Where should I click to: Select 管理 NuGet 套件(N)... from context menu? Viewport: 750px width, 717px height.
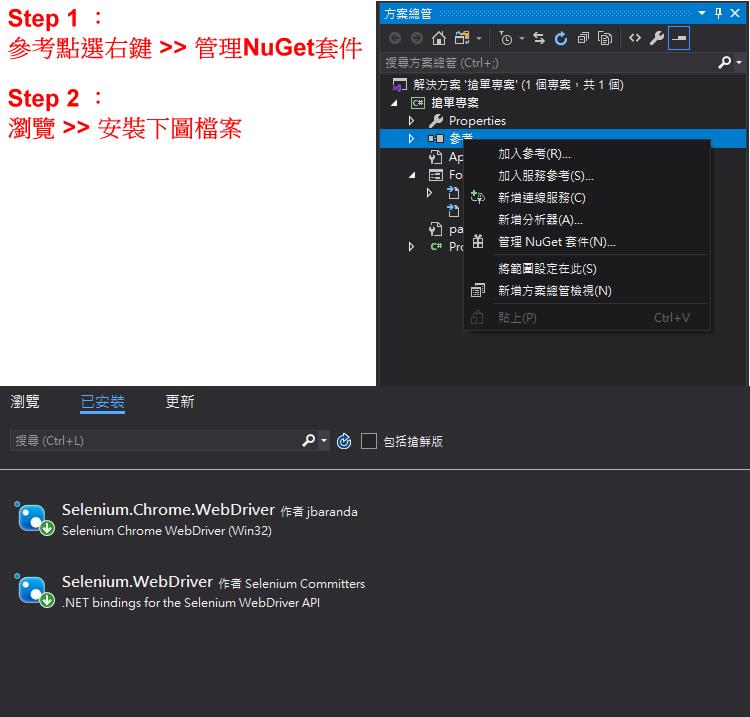point(556,242)
